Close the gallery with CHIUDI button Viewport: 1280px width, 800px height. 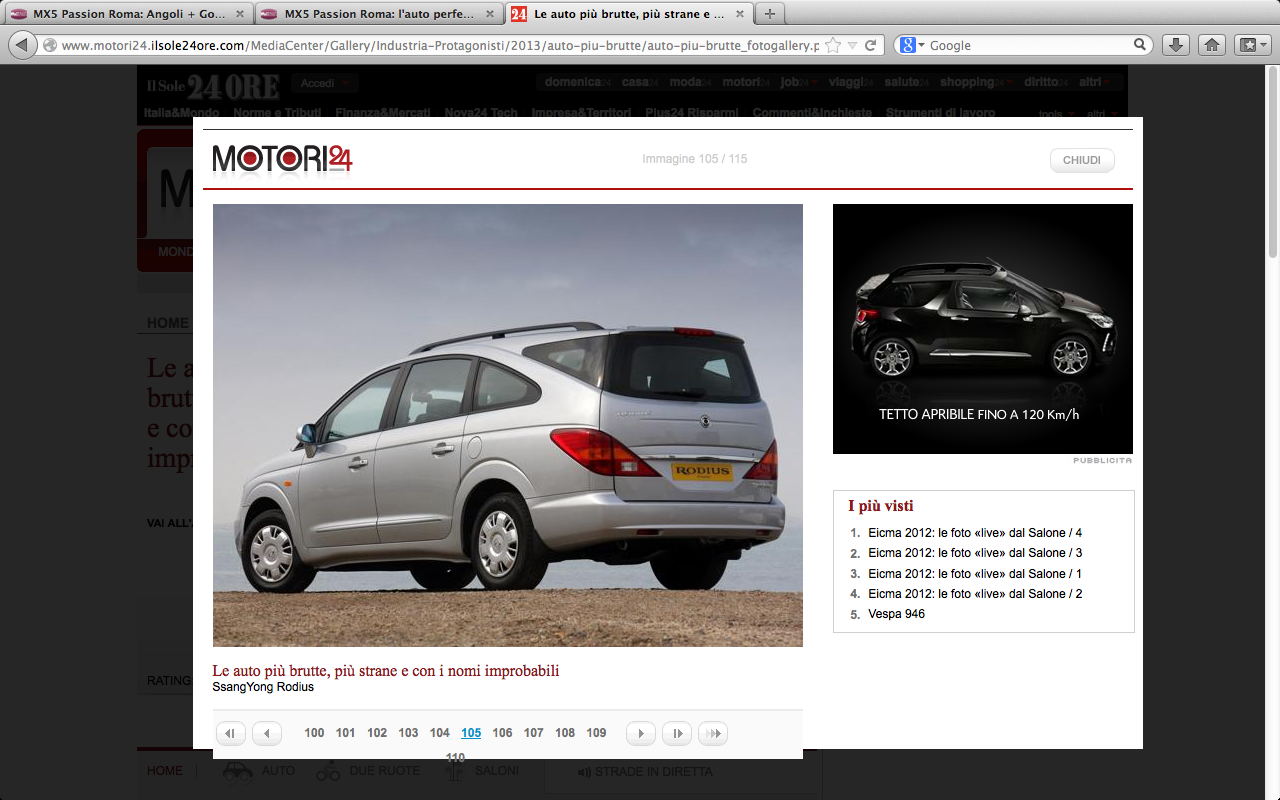1082,160
